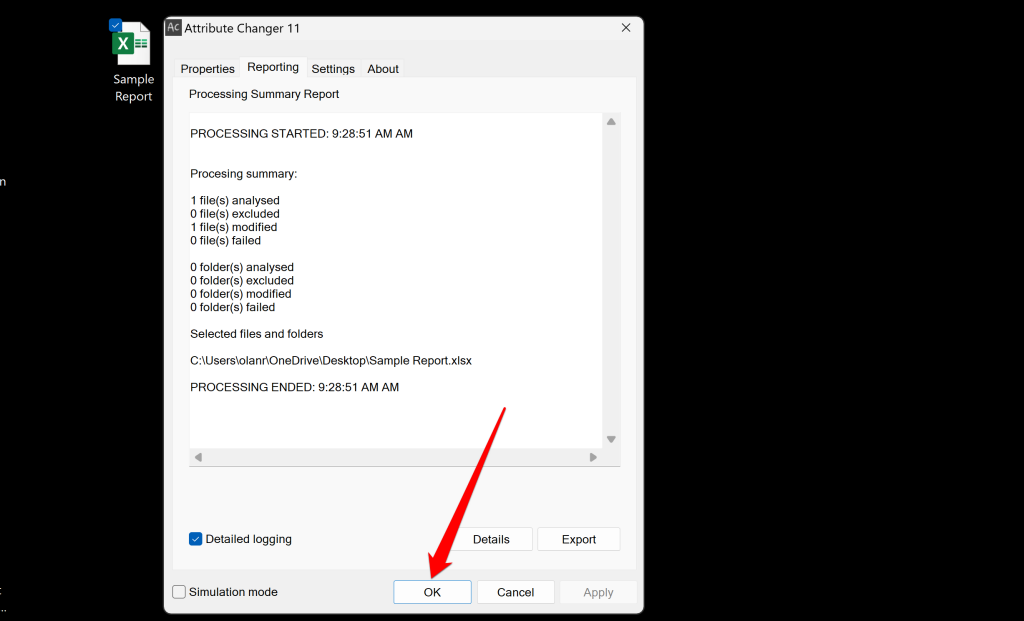Select the Reporting tab
This screenshot has width=1024, height=621.
(273, 67)
